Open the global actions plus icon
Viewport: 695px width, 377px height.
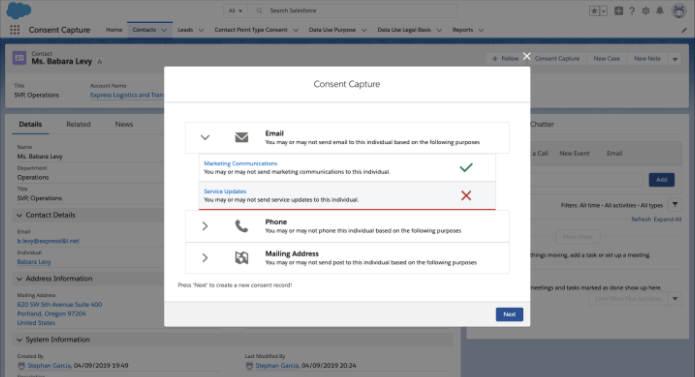[x=618, y=11]
